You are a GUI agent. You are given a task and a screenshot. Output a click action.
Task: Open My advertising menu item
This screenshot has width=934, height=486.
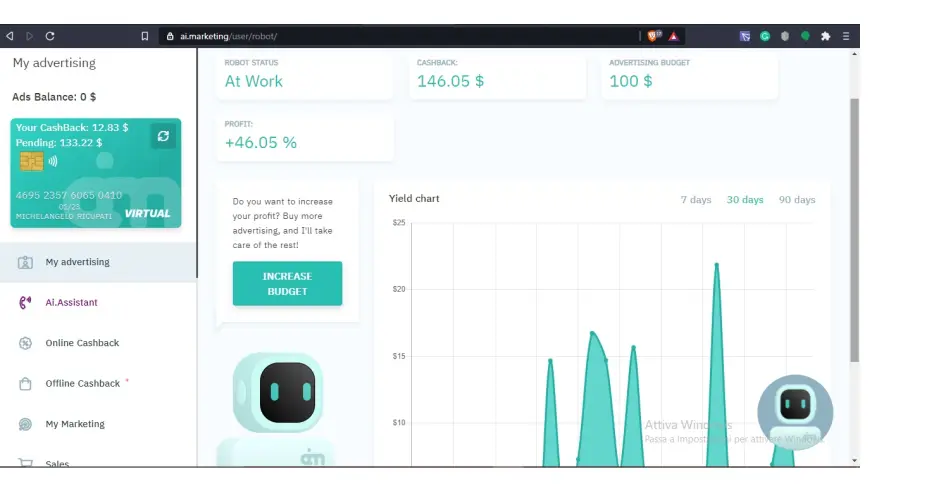[98, 262]
